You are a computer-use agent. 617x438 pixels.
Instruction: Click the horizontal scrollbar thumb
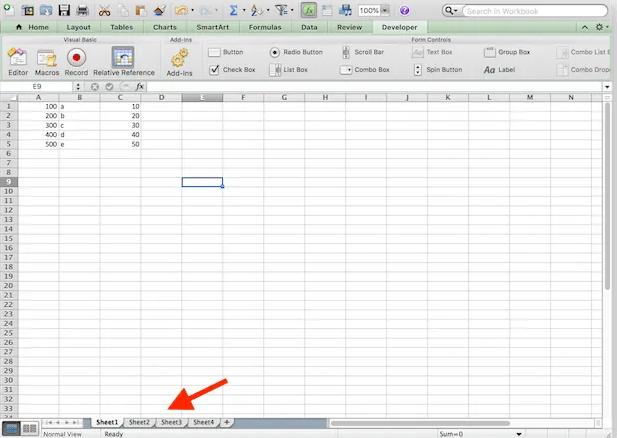[420, 423]
